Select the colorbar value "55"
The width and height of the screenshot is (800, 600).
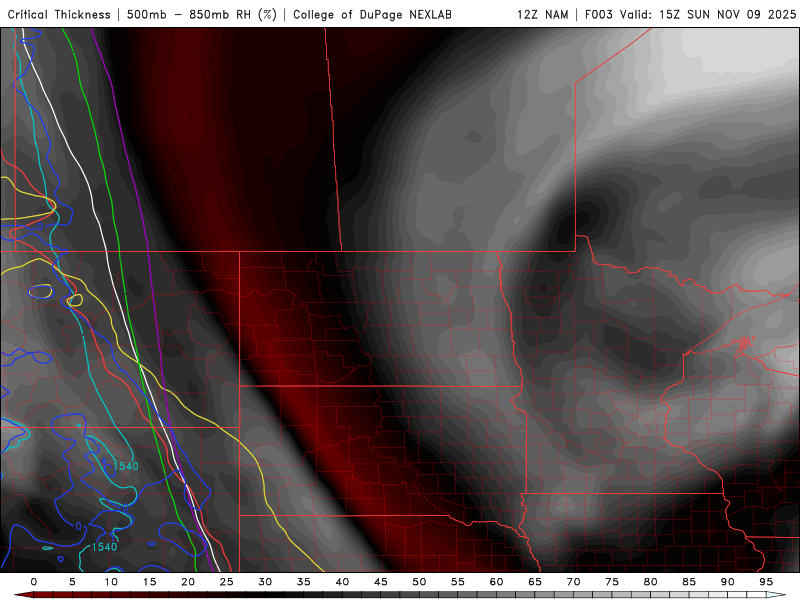[458, 582]
